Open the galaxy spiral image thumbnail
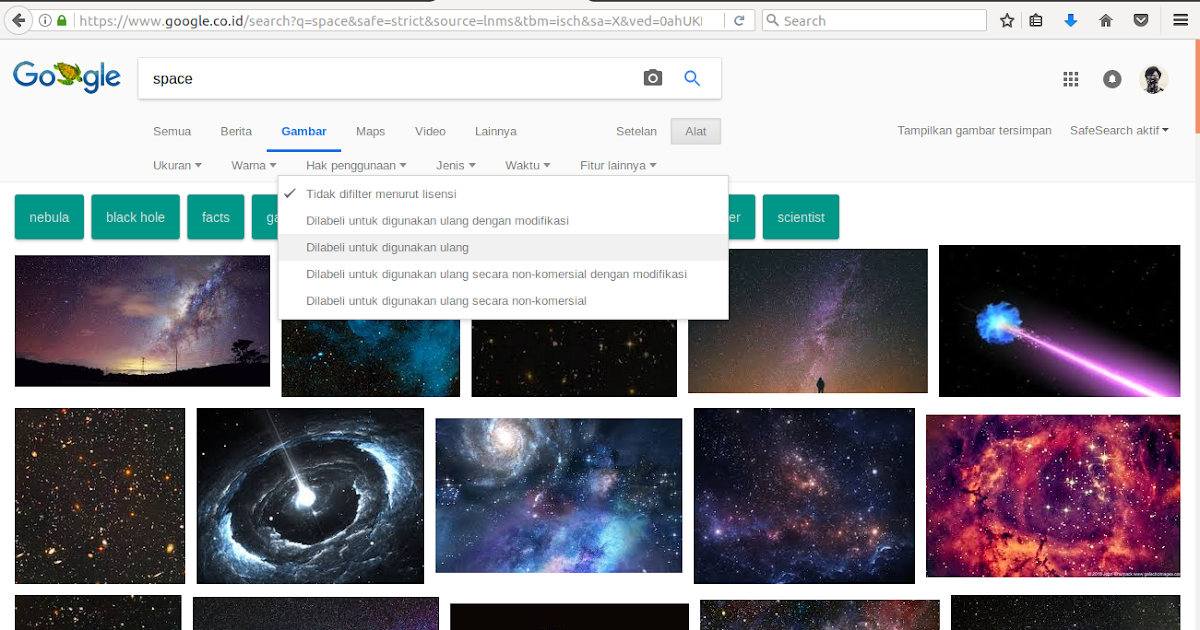Viewport: 1200px width, 630px height. pos(558,494)
